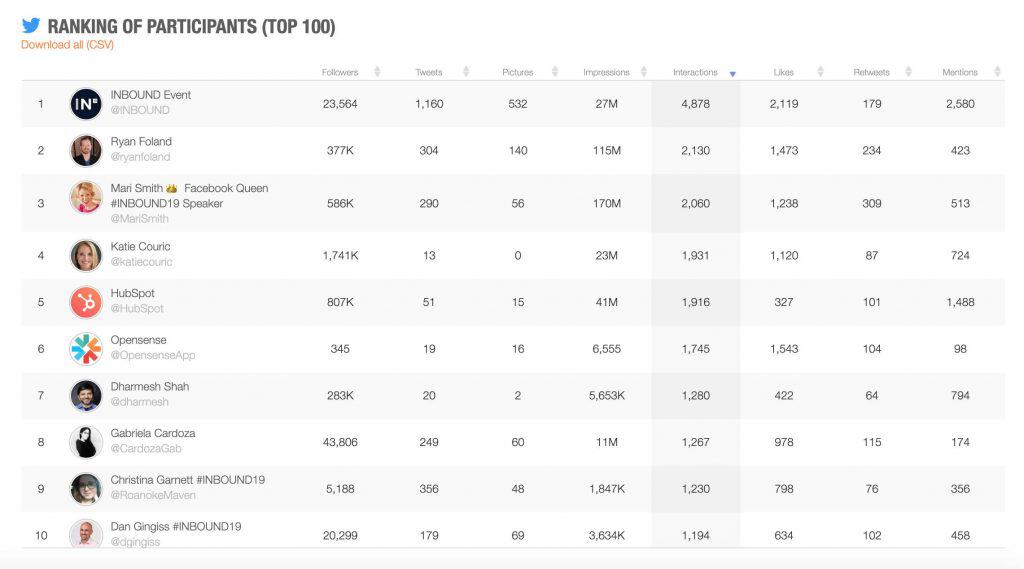
Task: Download all data as CSV
Action: click(67, 44)
